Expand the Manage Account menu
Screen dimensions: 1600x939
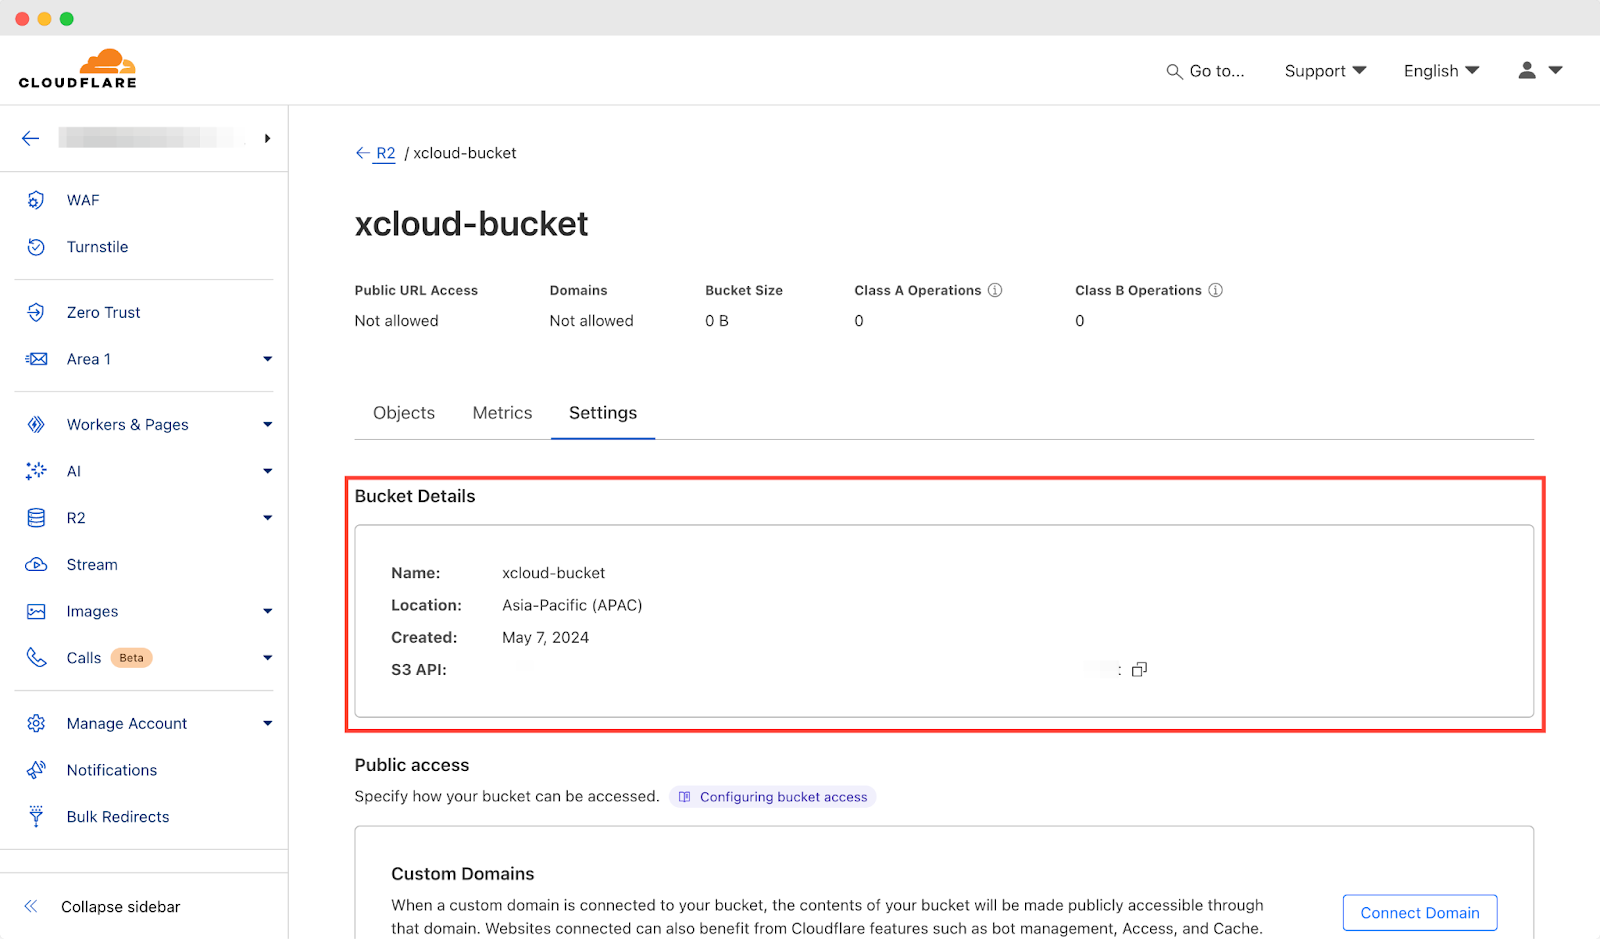(267, 724)
